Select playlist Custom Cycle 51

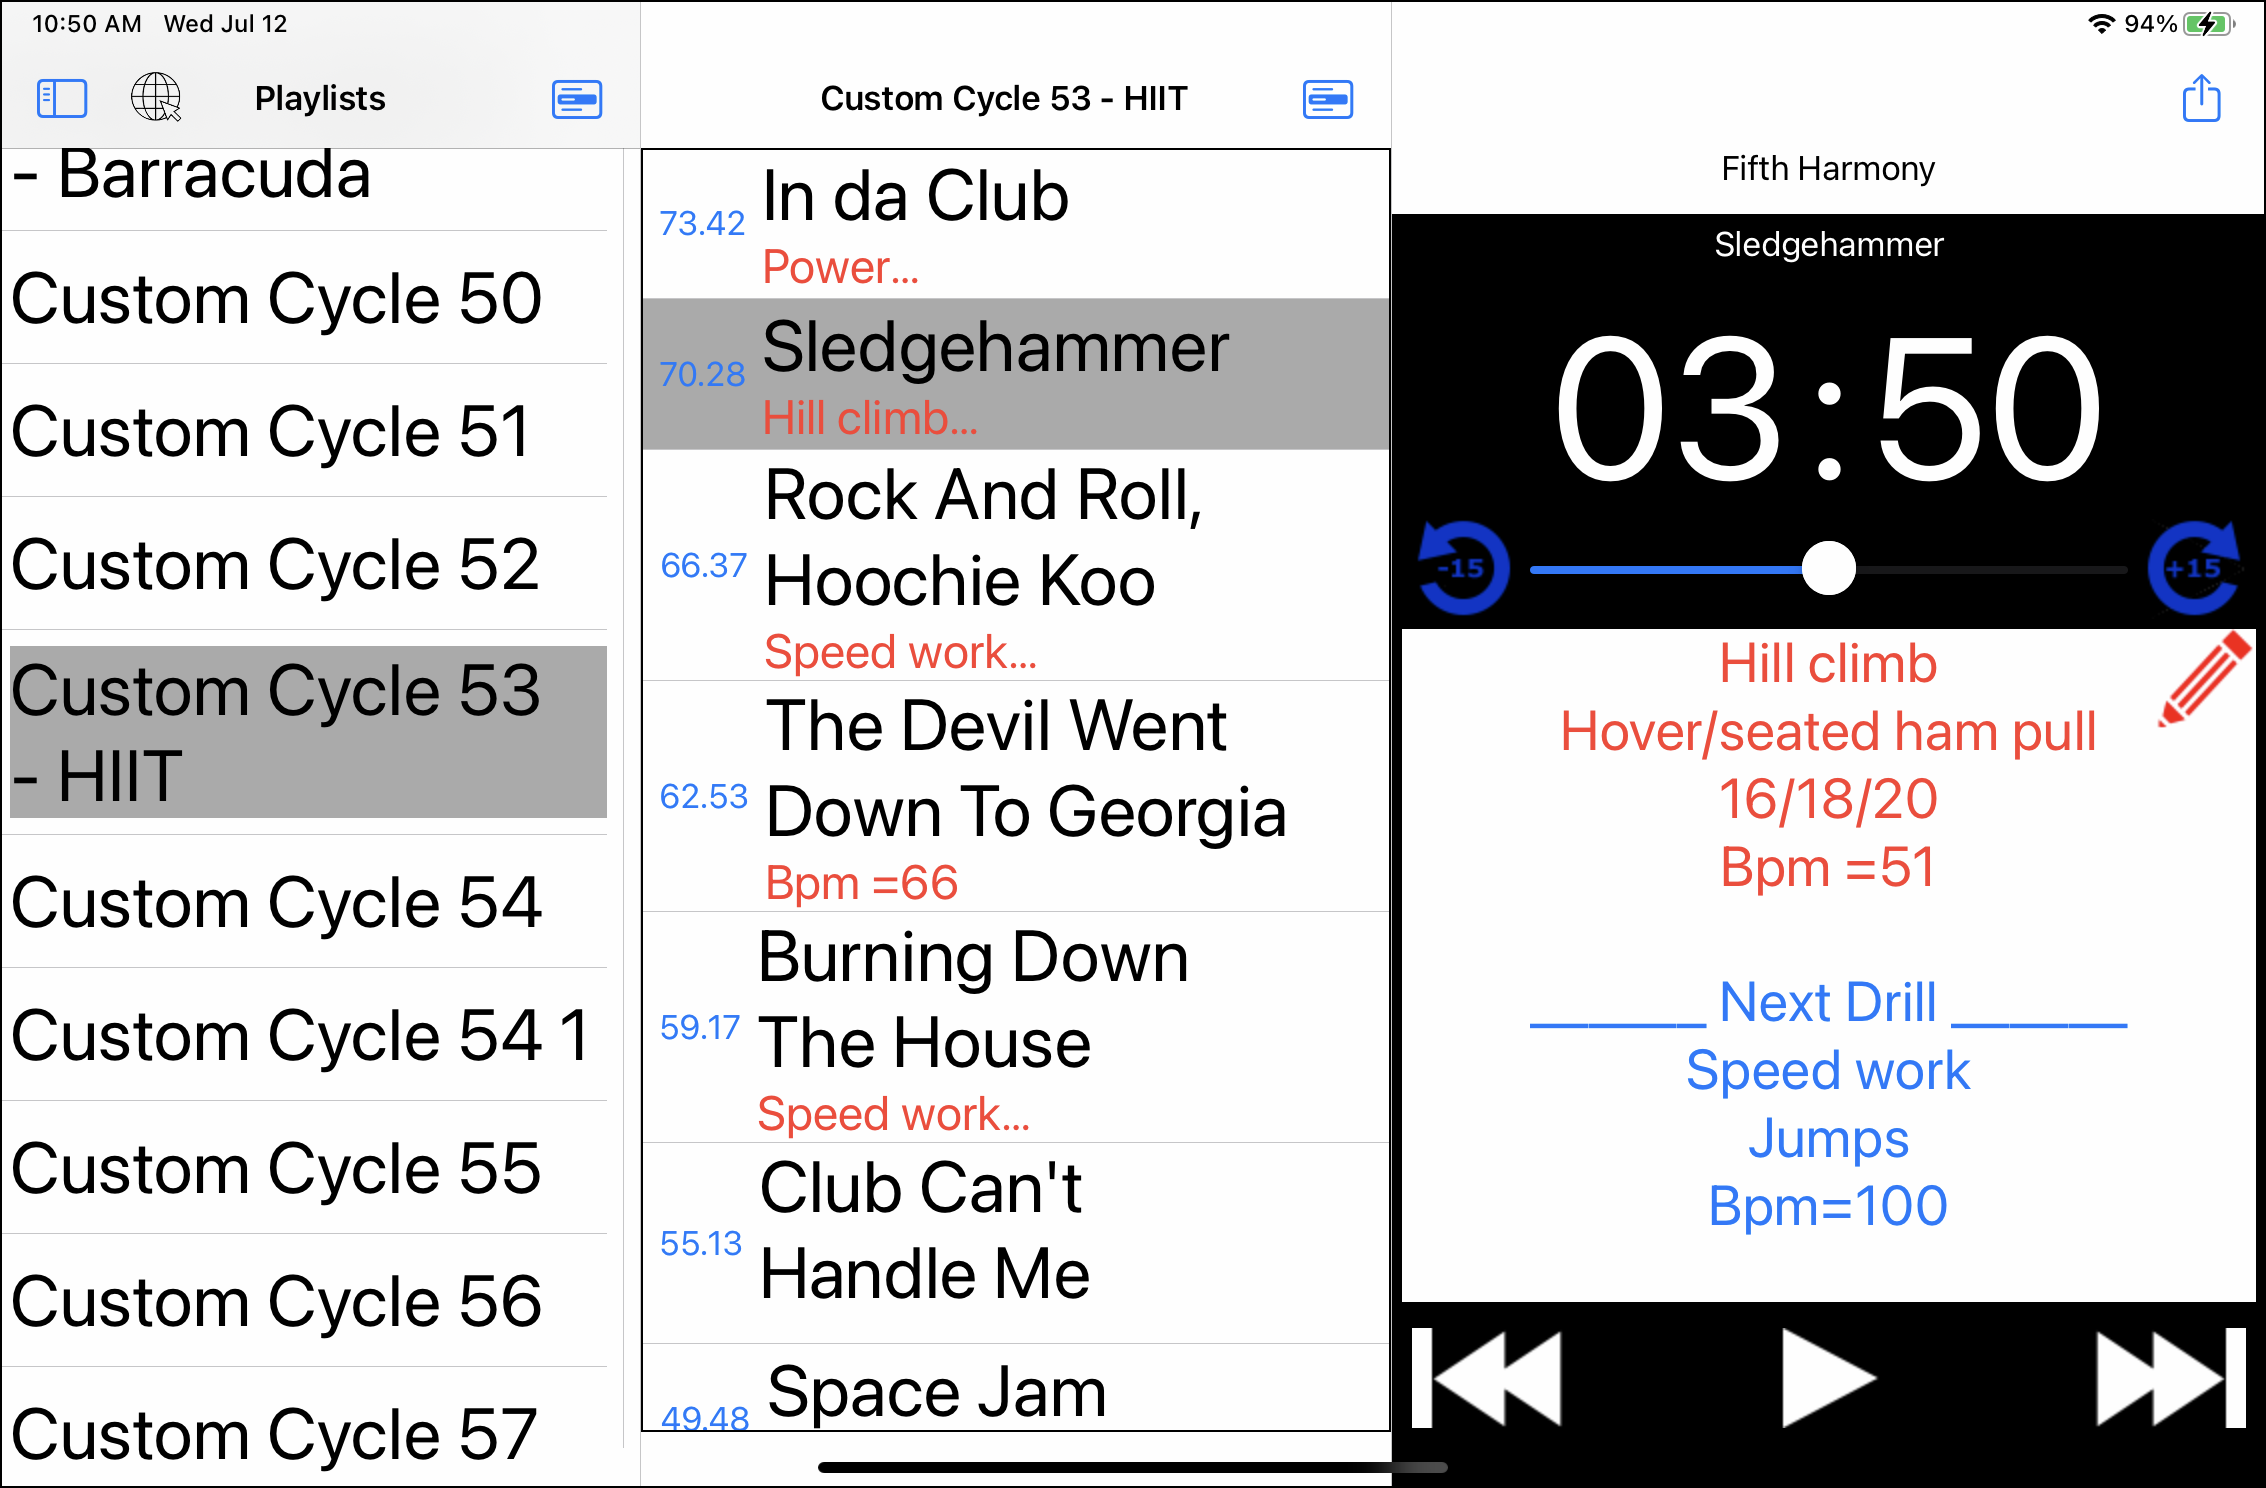[x=305, y=431]
